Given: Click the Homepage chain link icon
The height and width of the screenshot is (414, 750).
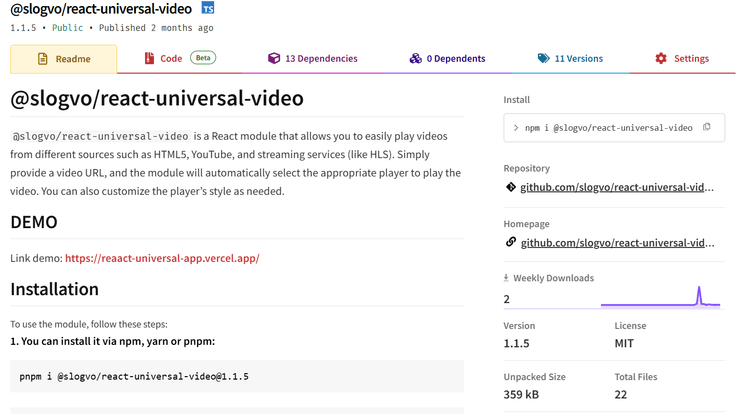Looking at the screenshot, I should 510,242.
